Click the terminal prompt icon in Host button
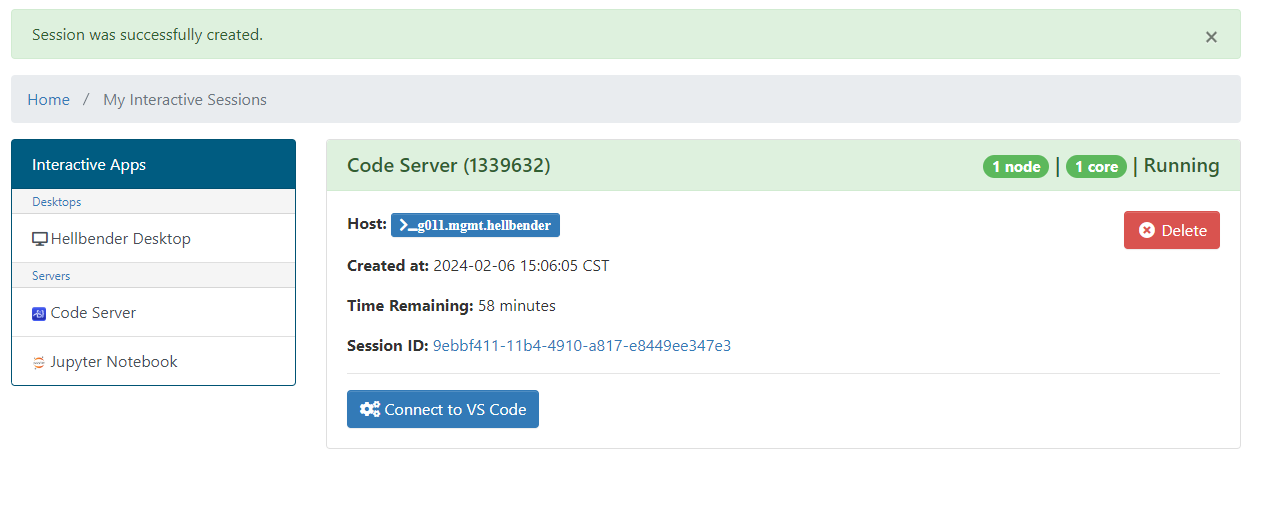Image resolution: width=1285 pixels, height=513 pixels. (x=407, y=225)
